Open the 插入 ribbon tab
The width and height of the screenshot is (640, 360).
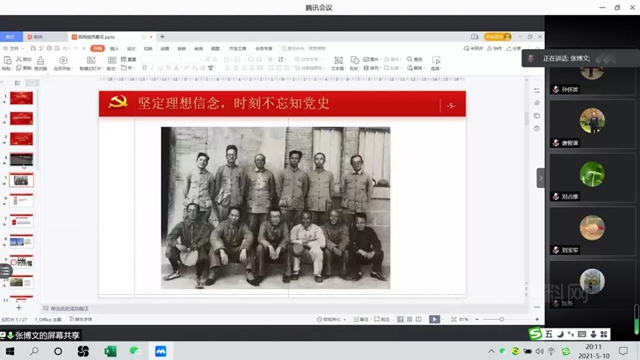click(x=114, y=49)
